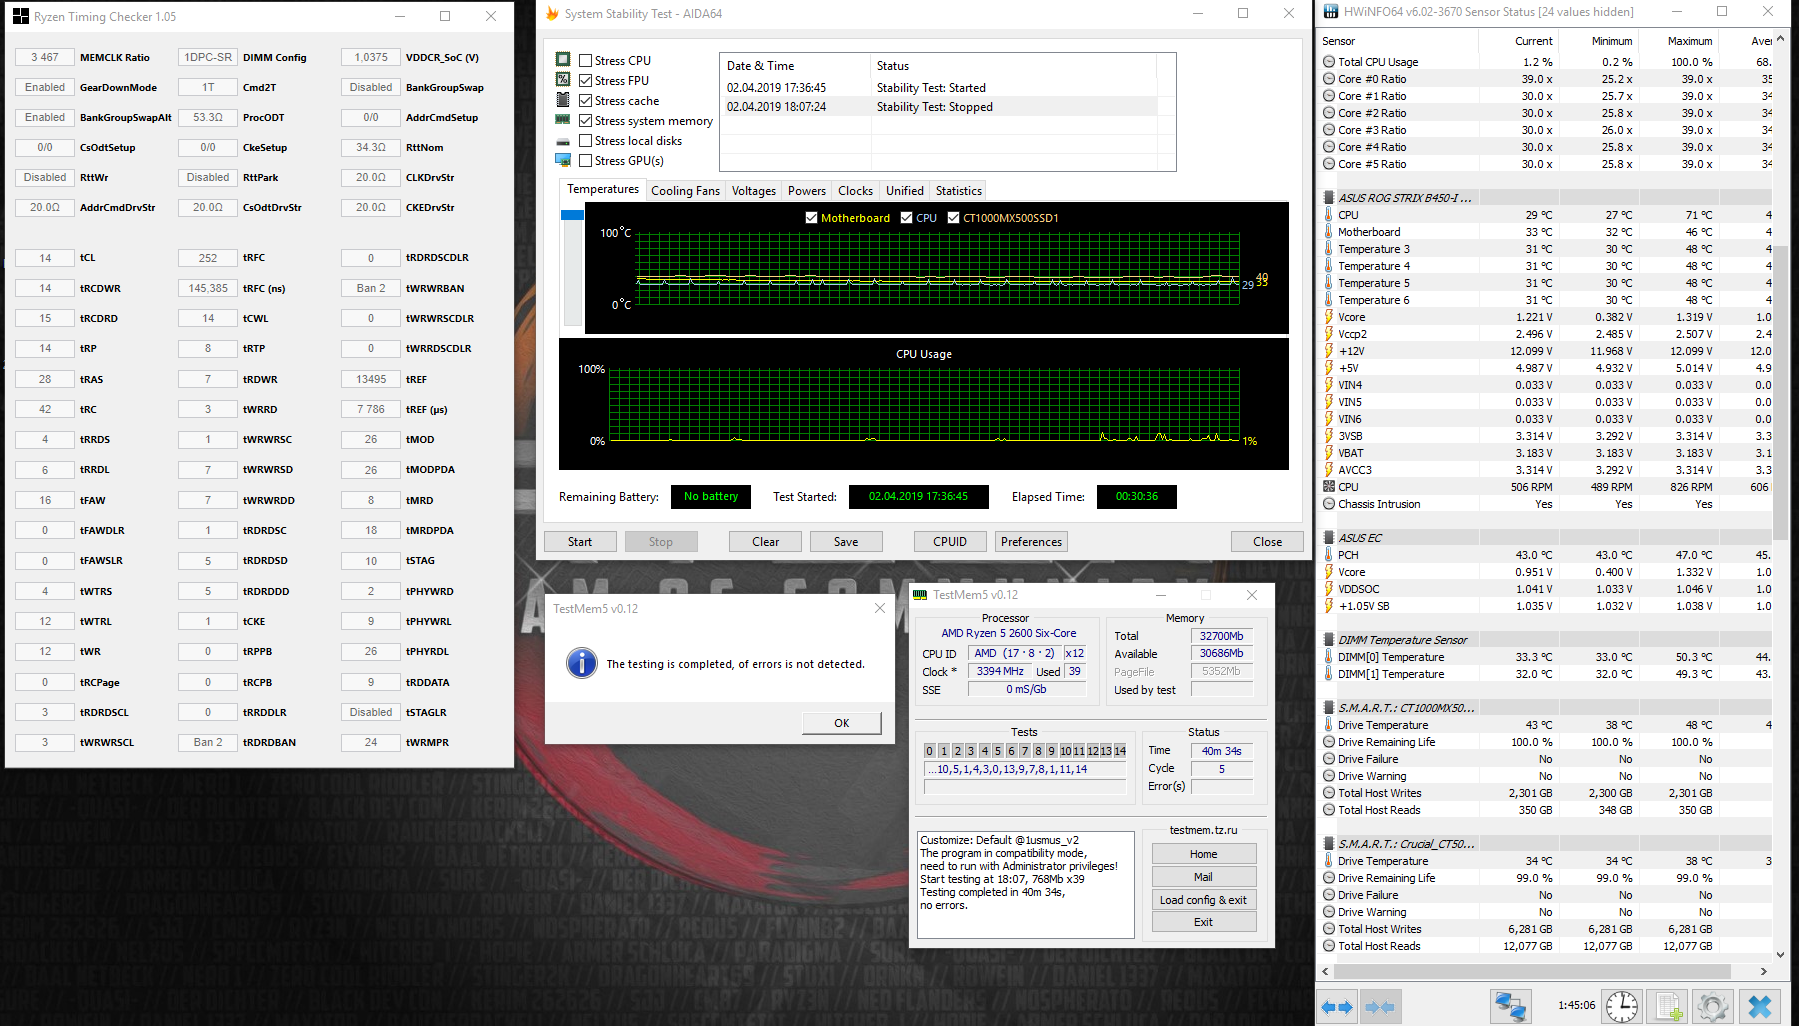Click the RAM module icon beside Stress system memory

pos(563,120)
